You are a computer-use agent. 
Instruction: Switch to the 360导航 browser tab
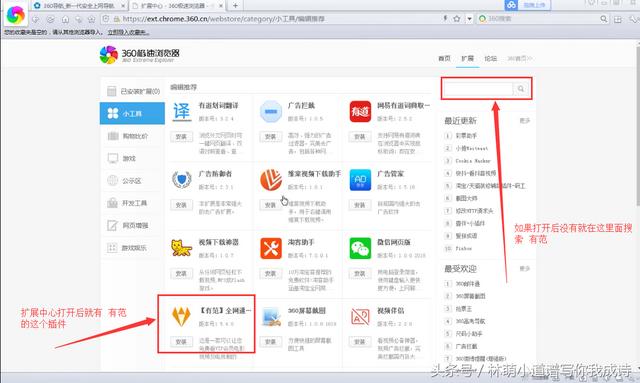(x=80, y=6)
